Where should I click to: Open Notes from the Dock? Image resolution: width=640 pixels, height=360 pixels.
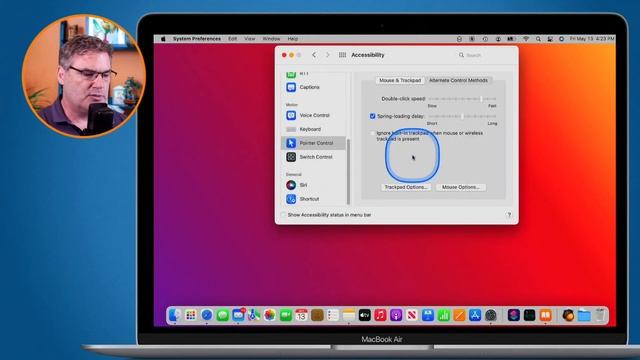click(x=349, y=315)
